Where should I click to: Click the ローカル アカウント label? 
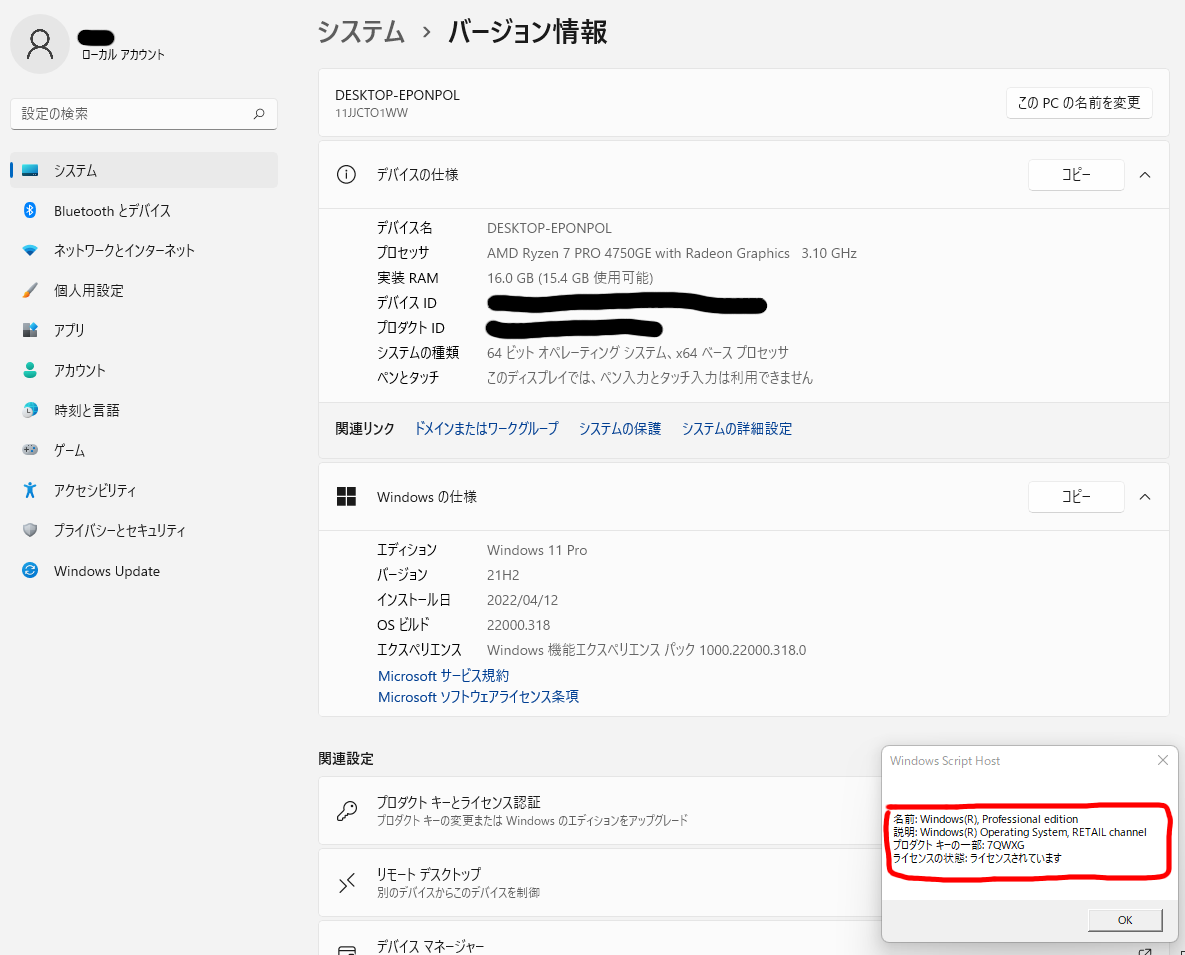pos(123,54)
